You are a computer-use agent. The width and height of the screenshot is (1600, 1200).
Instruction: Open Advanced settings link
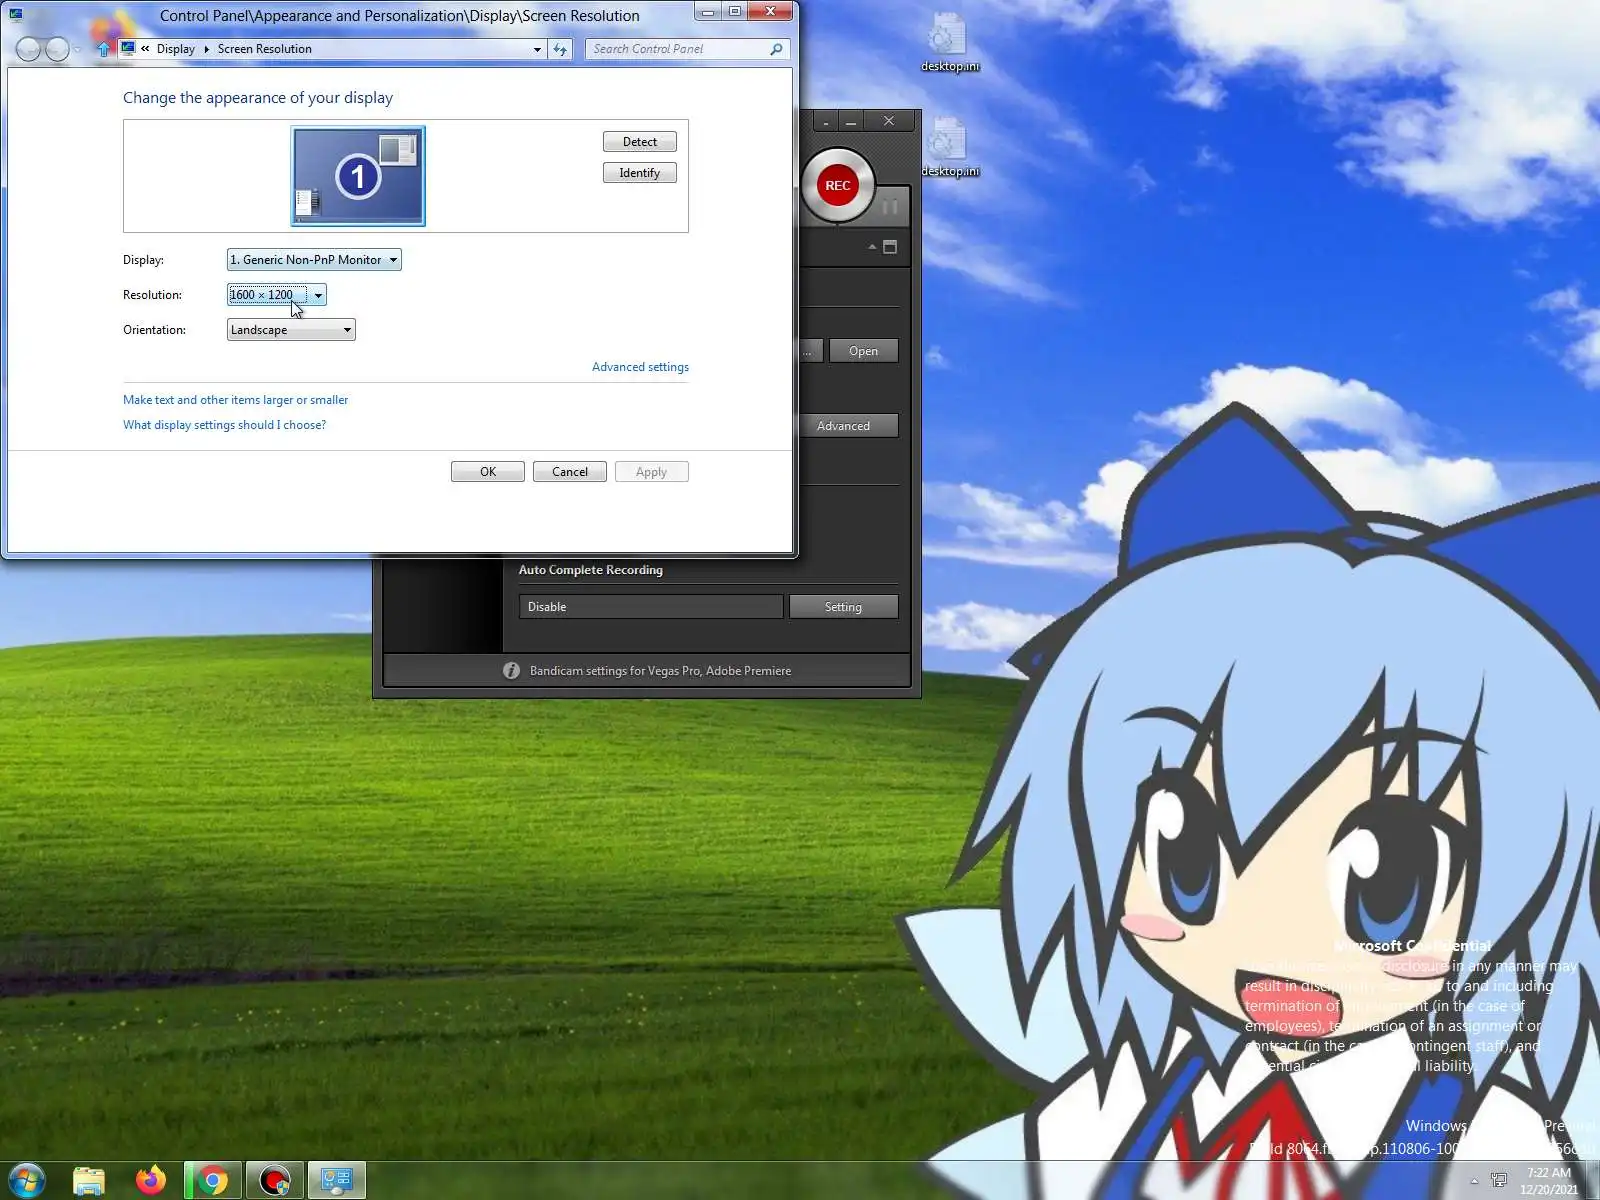click(x=640, y=367)
